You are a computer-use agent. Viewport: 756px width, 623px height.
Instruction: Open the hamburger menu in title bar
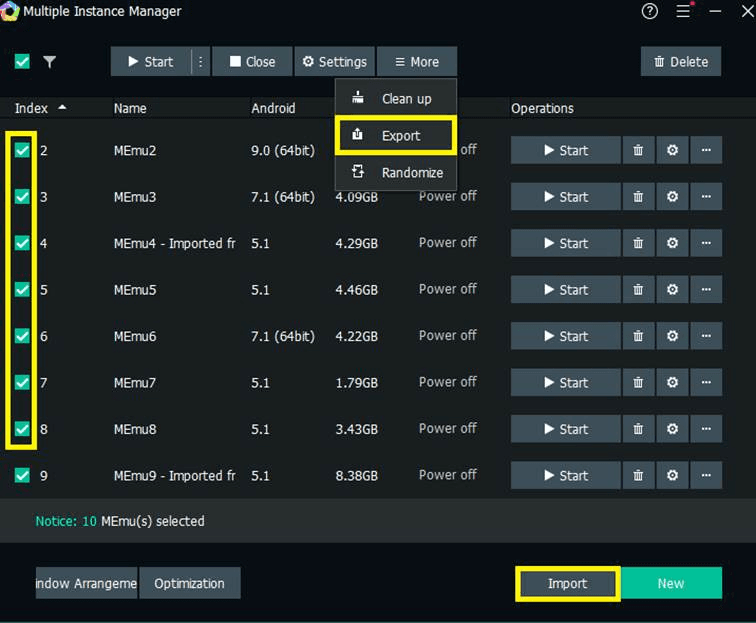tap(684, 12)
